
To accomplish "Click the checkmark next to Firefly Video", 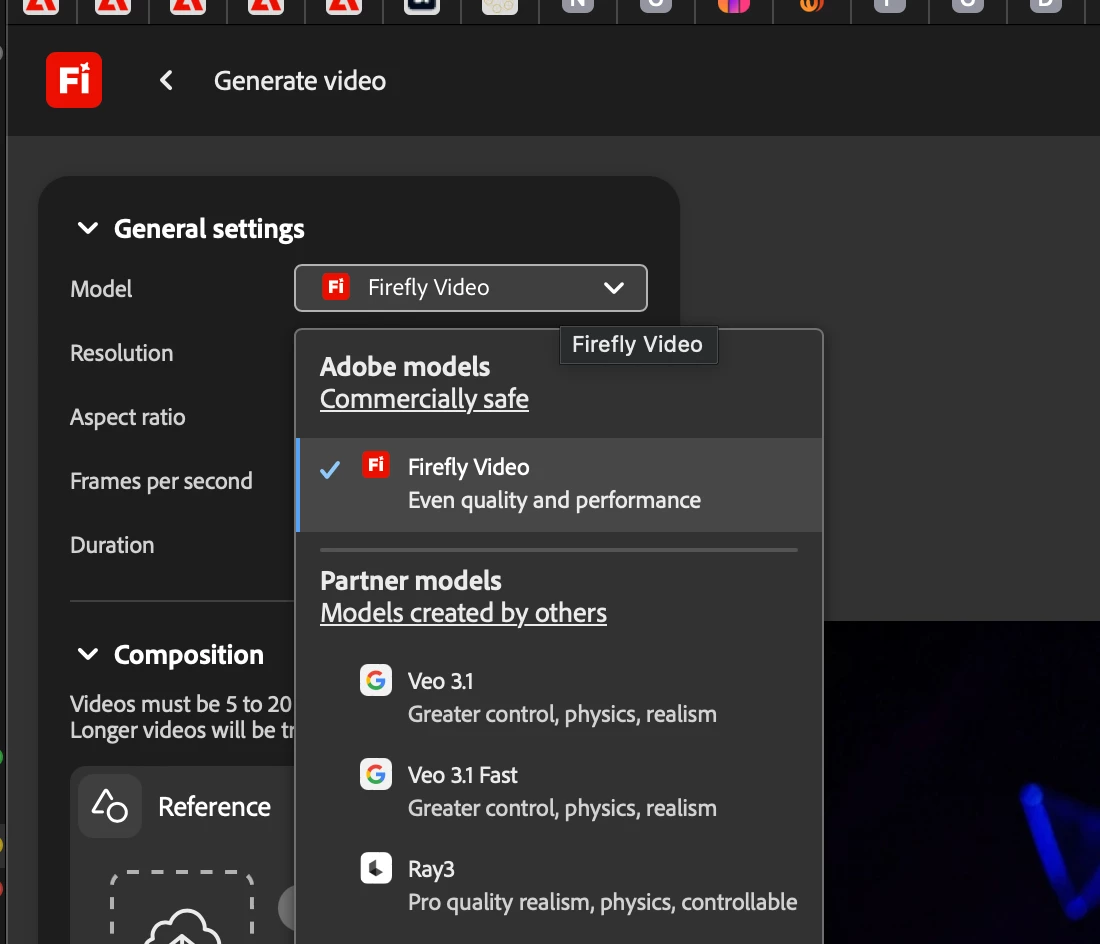I will (x=330, y=469).
